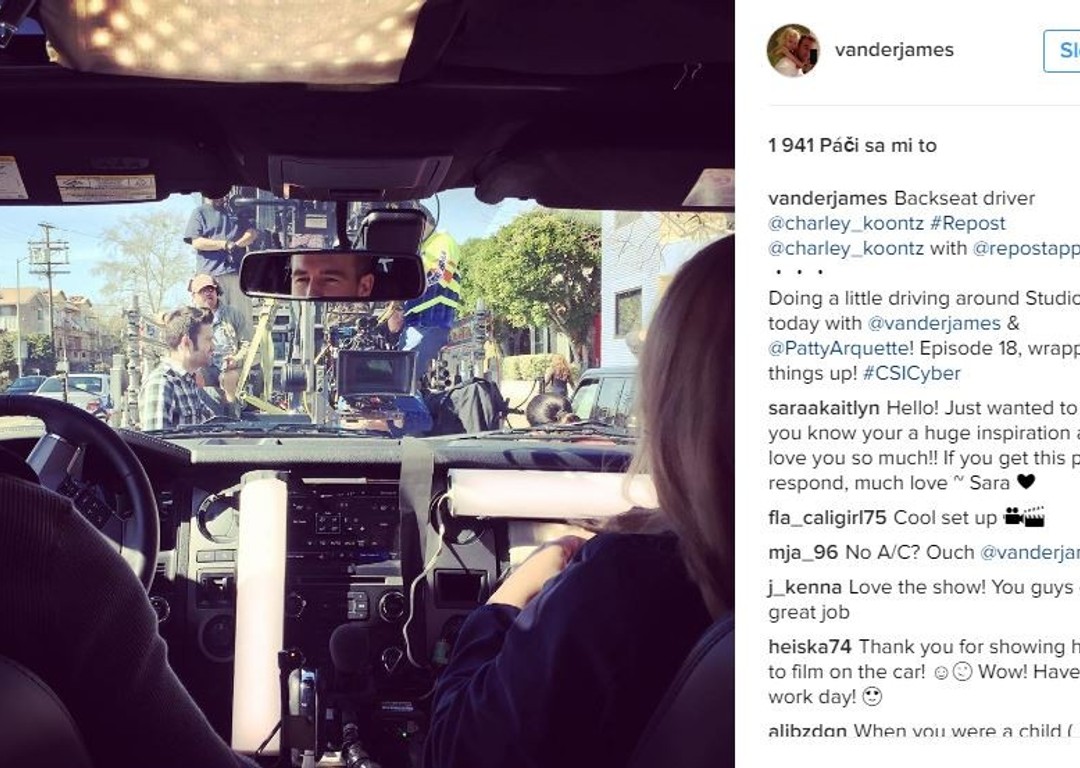Screen dimensions: 1080x768
Task: View the 1 941 likes count
Action: (x=852, y=145)
